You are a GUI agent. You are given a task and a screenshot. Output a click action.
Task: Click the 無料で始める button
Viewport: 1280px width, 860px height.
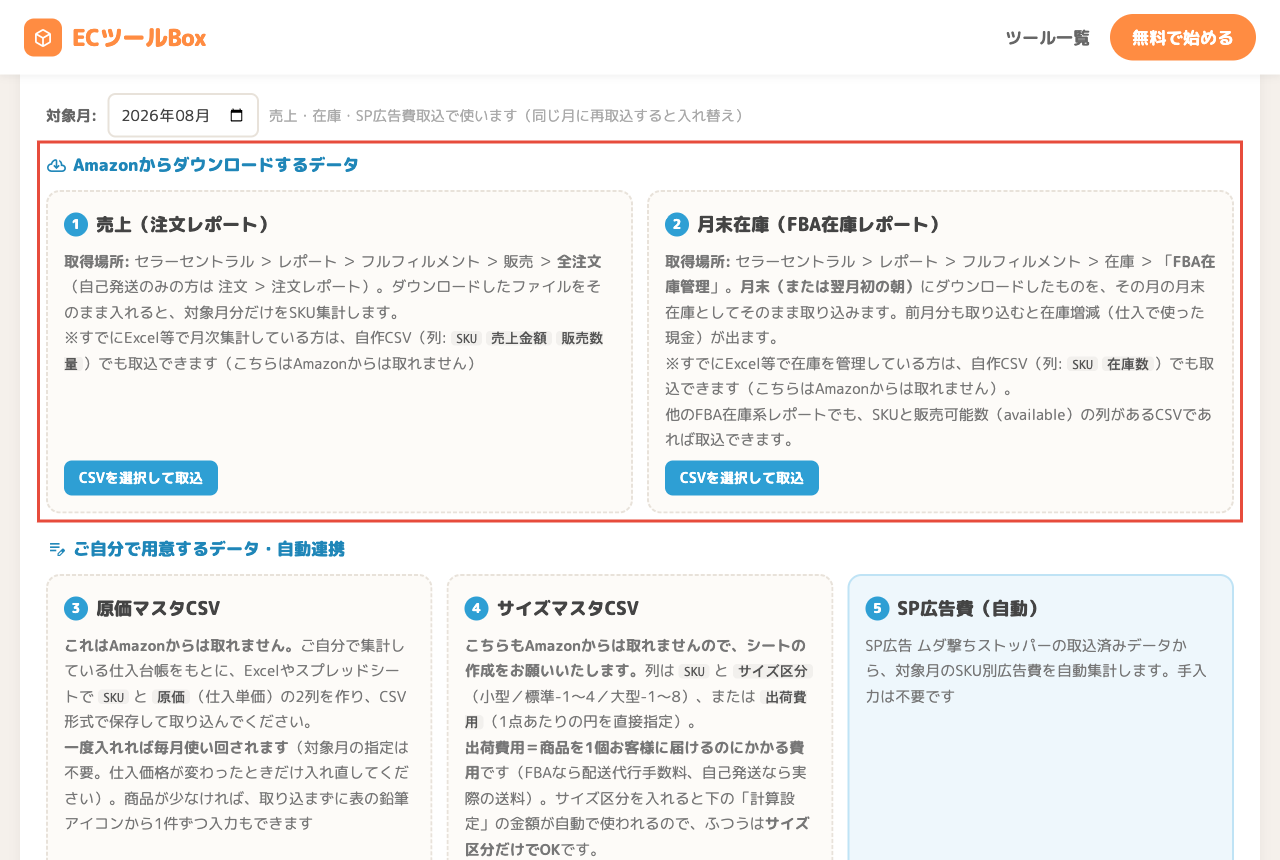click(x=1182, y=38)
